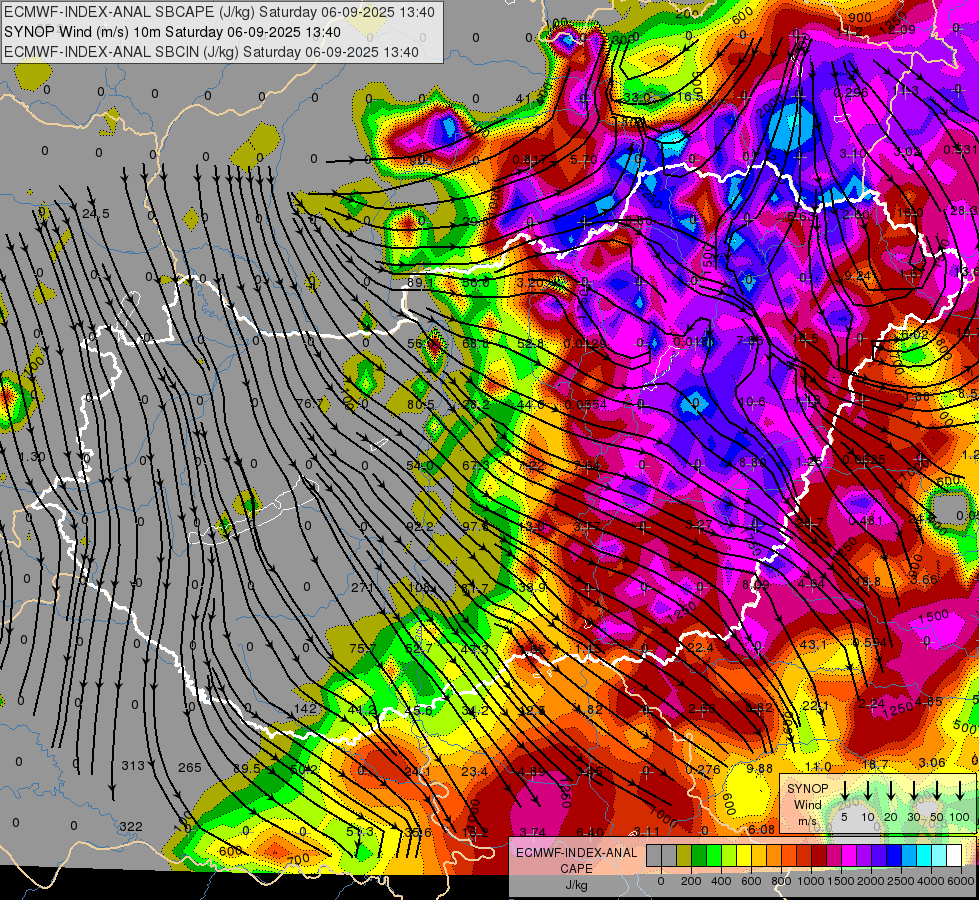Pick the dark red swatch above 1000

(819, 855)
